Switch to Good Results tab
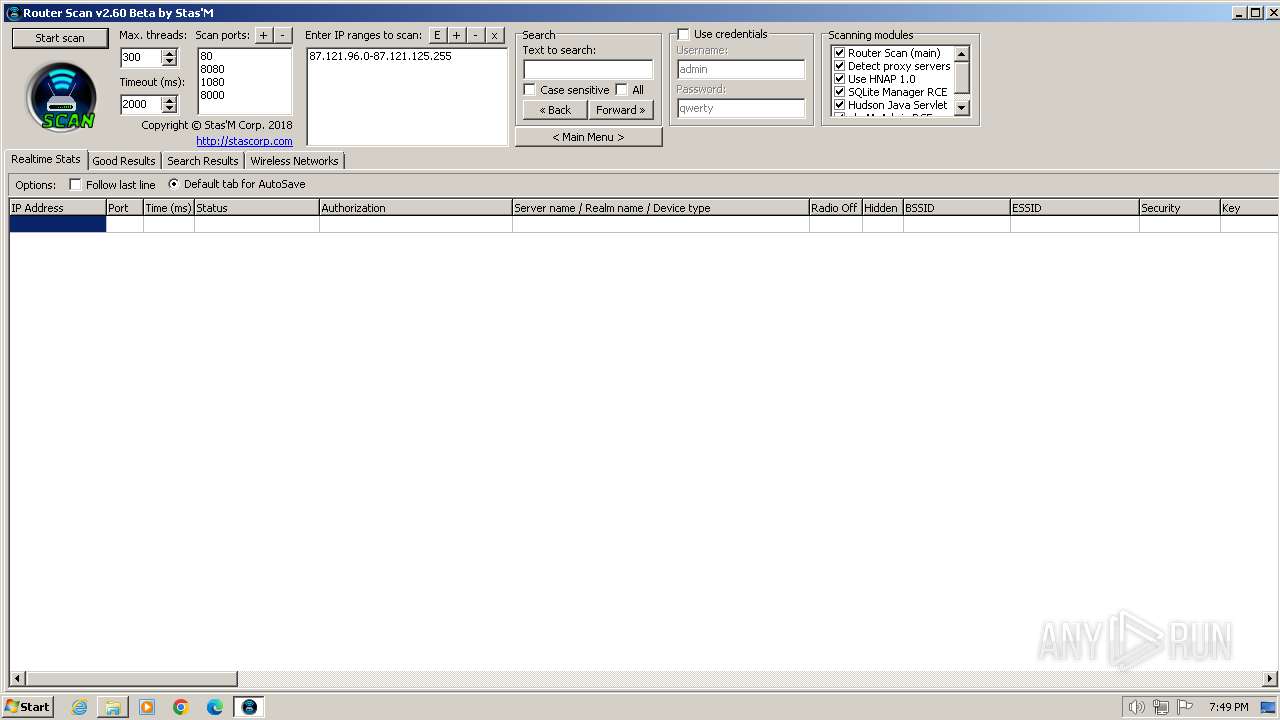The width and height of the screenshot is (1280, 720). [x=124, y=161]
